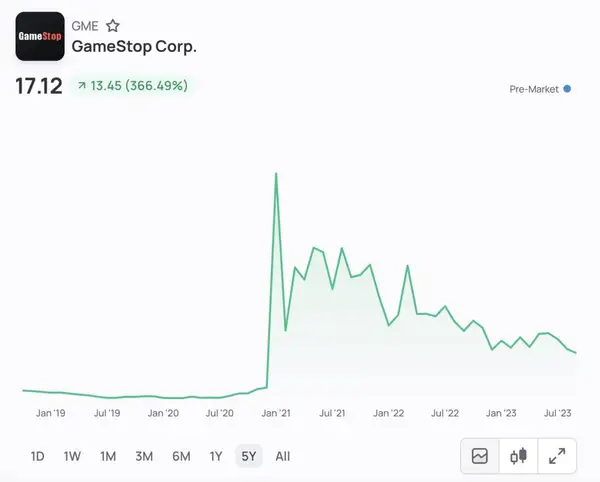Viewport: 600px width, 482px height.
Task: Select the 3M time range
Action: (144, 456)
